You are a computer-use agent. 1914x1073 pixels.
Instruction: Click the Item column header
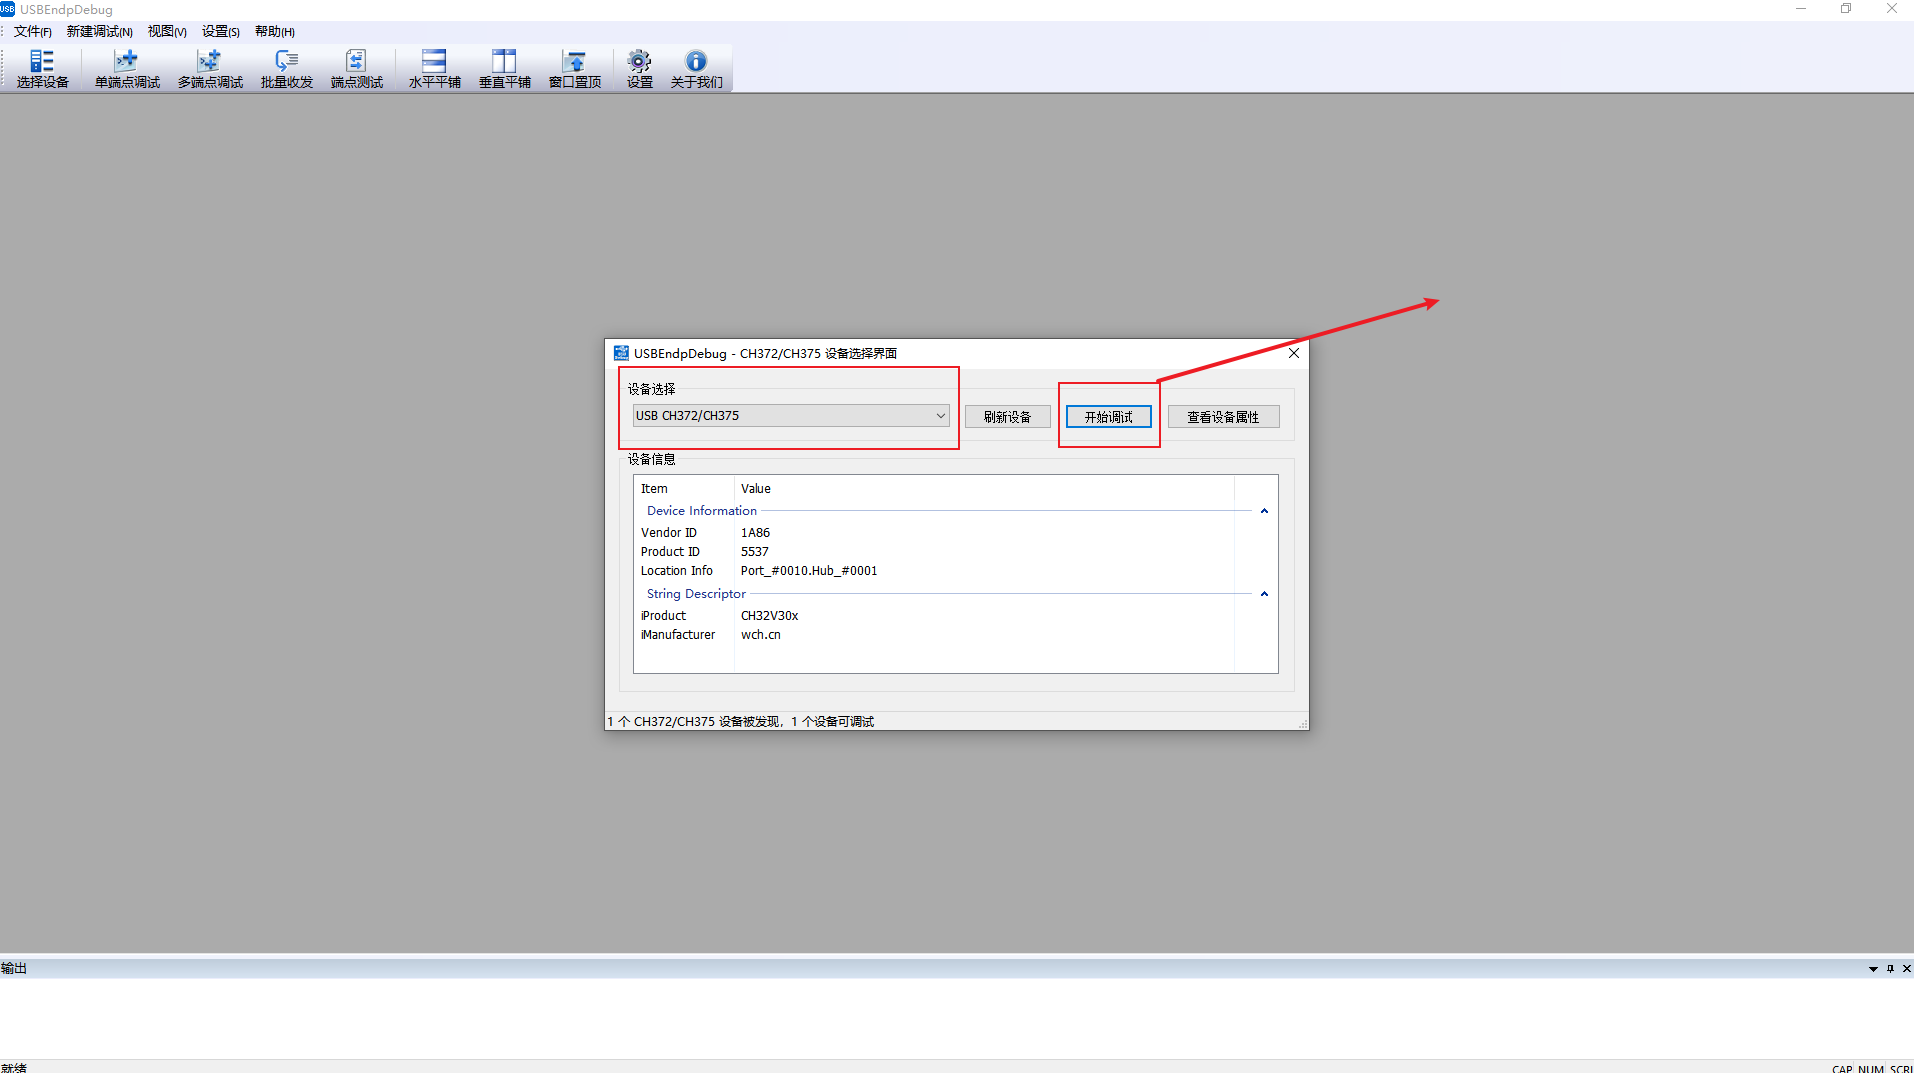coord(684,489)
